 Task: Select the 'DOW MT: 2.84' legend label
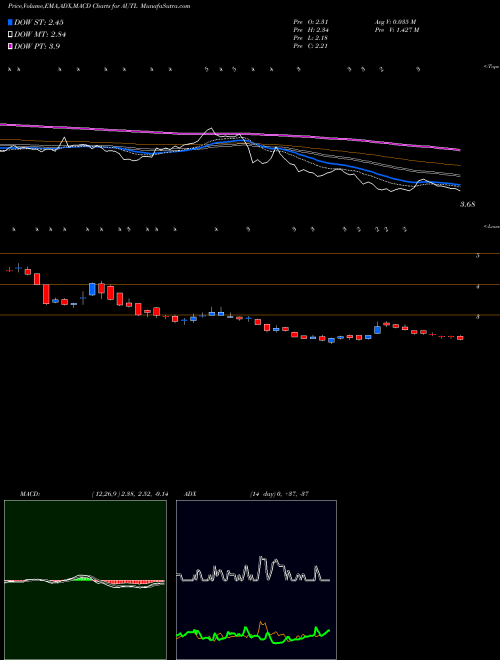tap(40, 35)
